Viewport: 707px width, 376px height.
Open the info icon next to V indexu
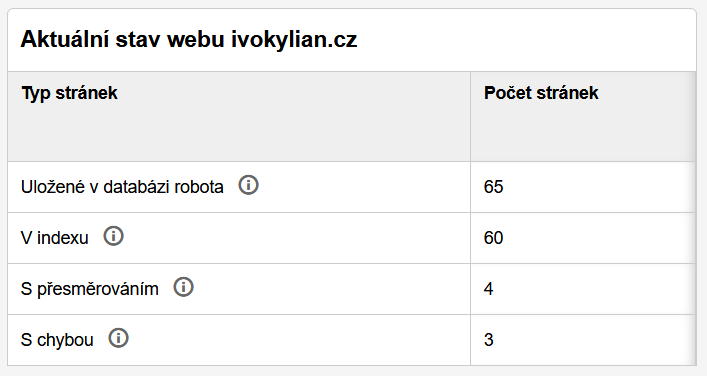[x=114, y=236]
